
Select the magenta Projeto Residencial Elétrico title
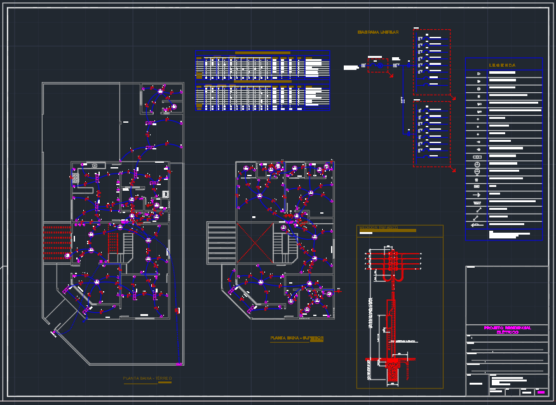pos(507,330)
